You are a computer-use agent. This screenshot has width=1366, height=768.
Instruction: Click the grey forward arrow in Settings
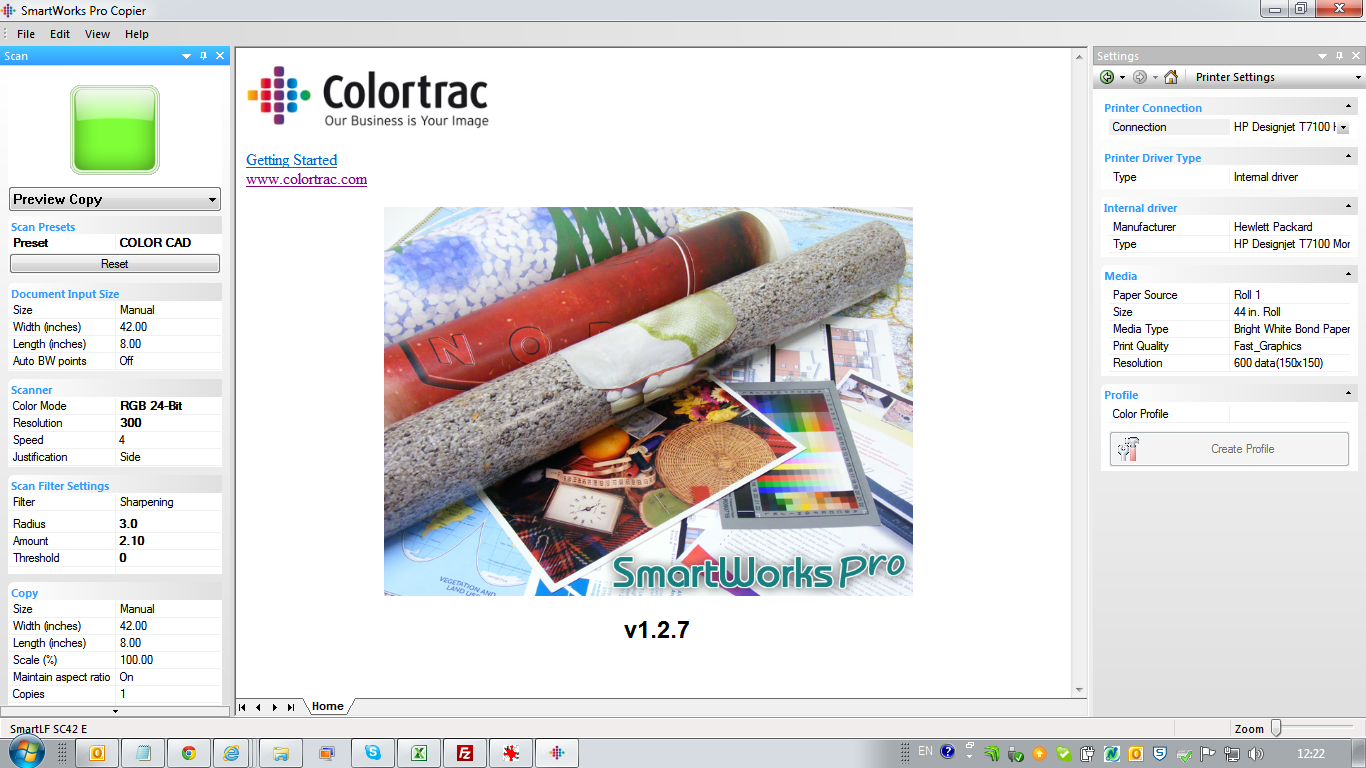1140,77
